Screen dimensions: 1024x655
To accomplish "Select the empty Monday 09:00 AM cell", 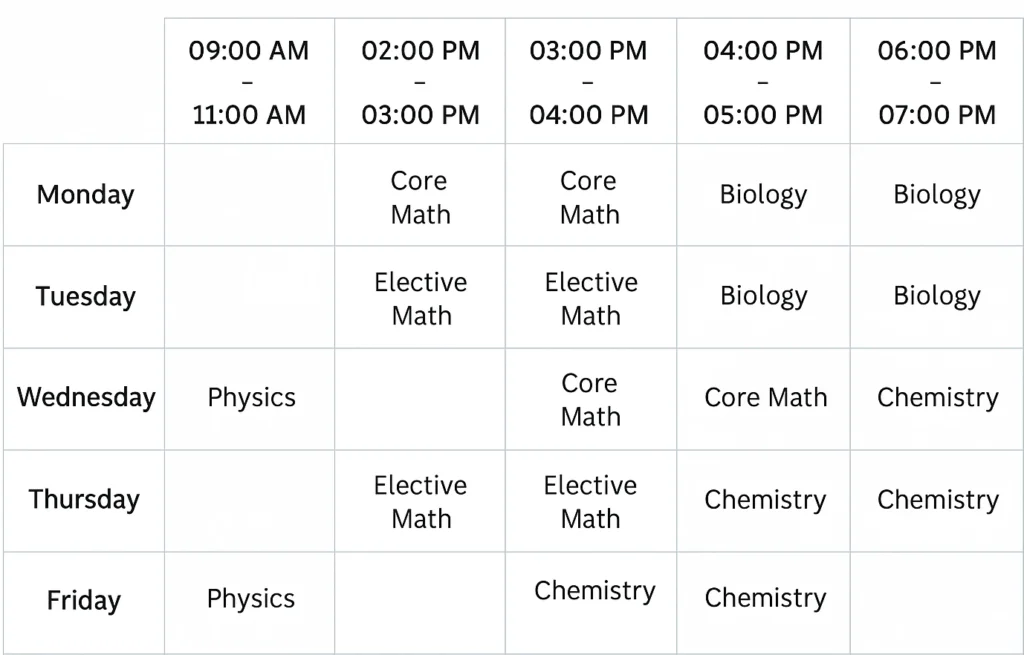I will (x=249, y=195).
